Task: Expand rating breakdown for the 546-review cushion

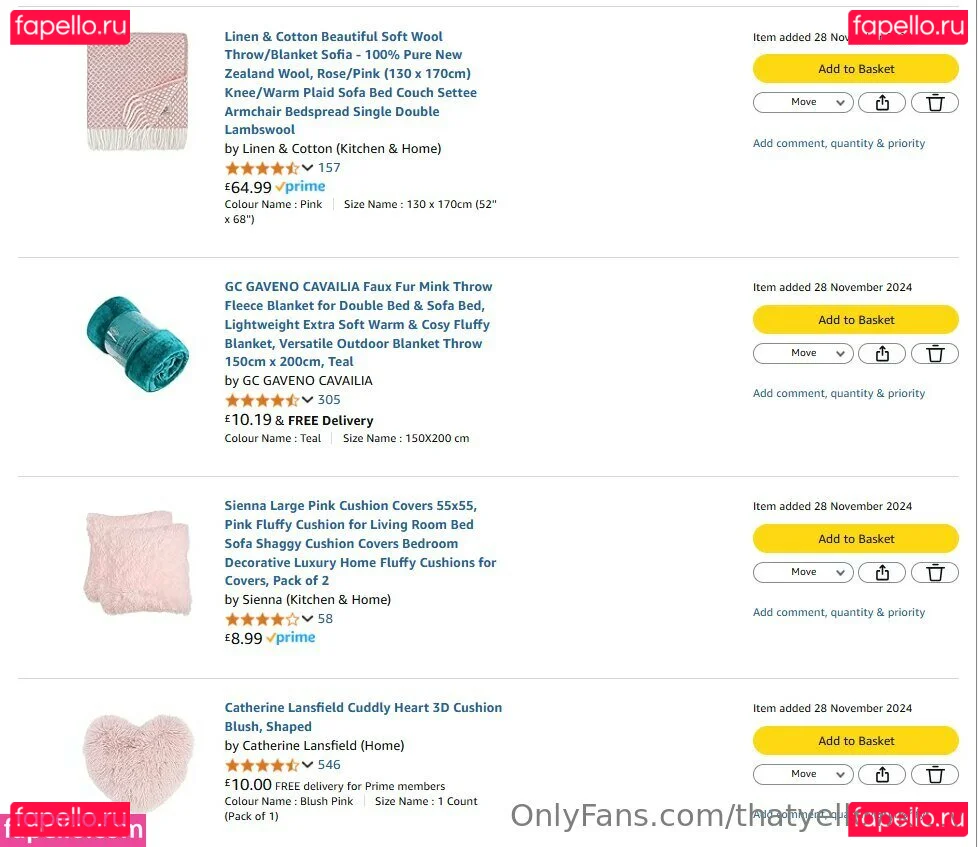Action: click(307, 765)
